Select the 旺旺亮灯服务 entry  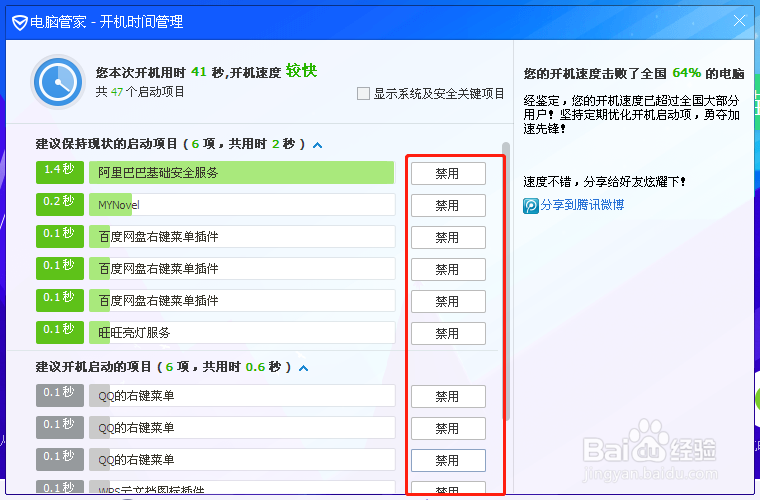click(x=242, y=332)
